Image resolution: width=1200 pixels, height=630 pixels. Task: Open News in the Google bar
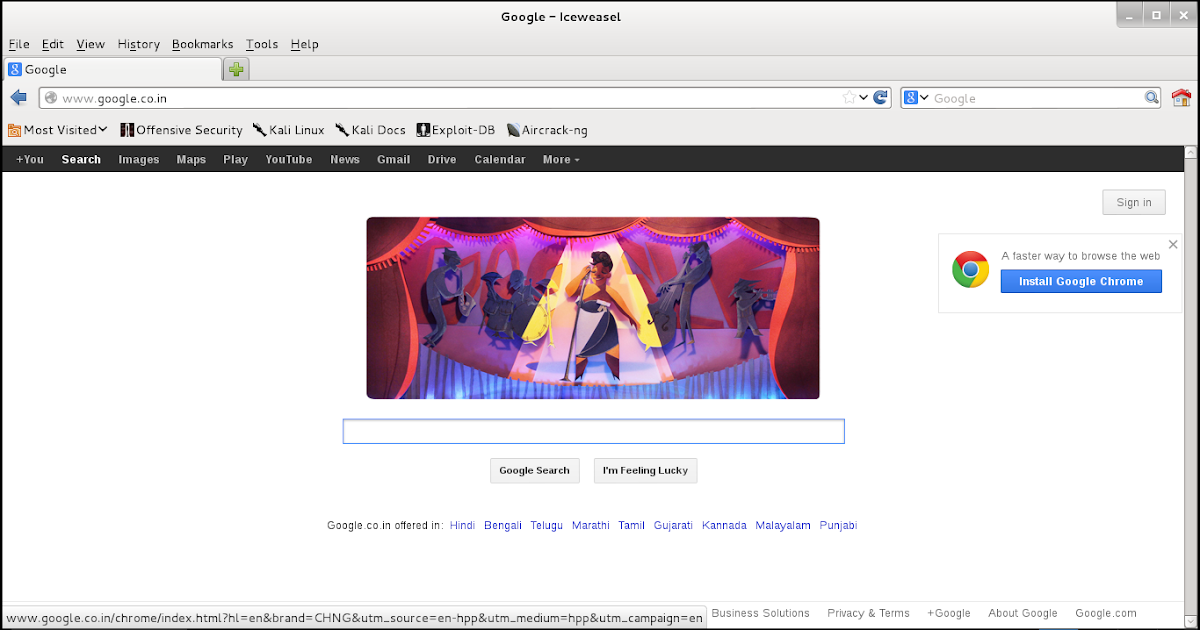(x=345, y=160)
